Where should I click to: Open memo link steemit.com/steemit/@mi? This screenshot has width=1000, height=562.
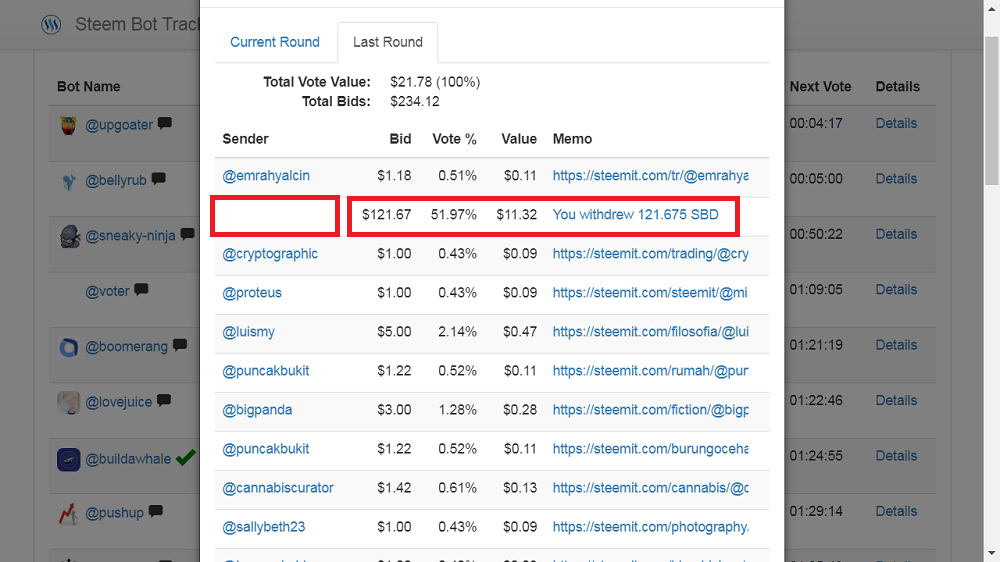point(650,293)
